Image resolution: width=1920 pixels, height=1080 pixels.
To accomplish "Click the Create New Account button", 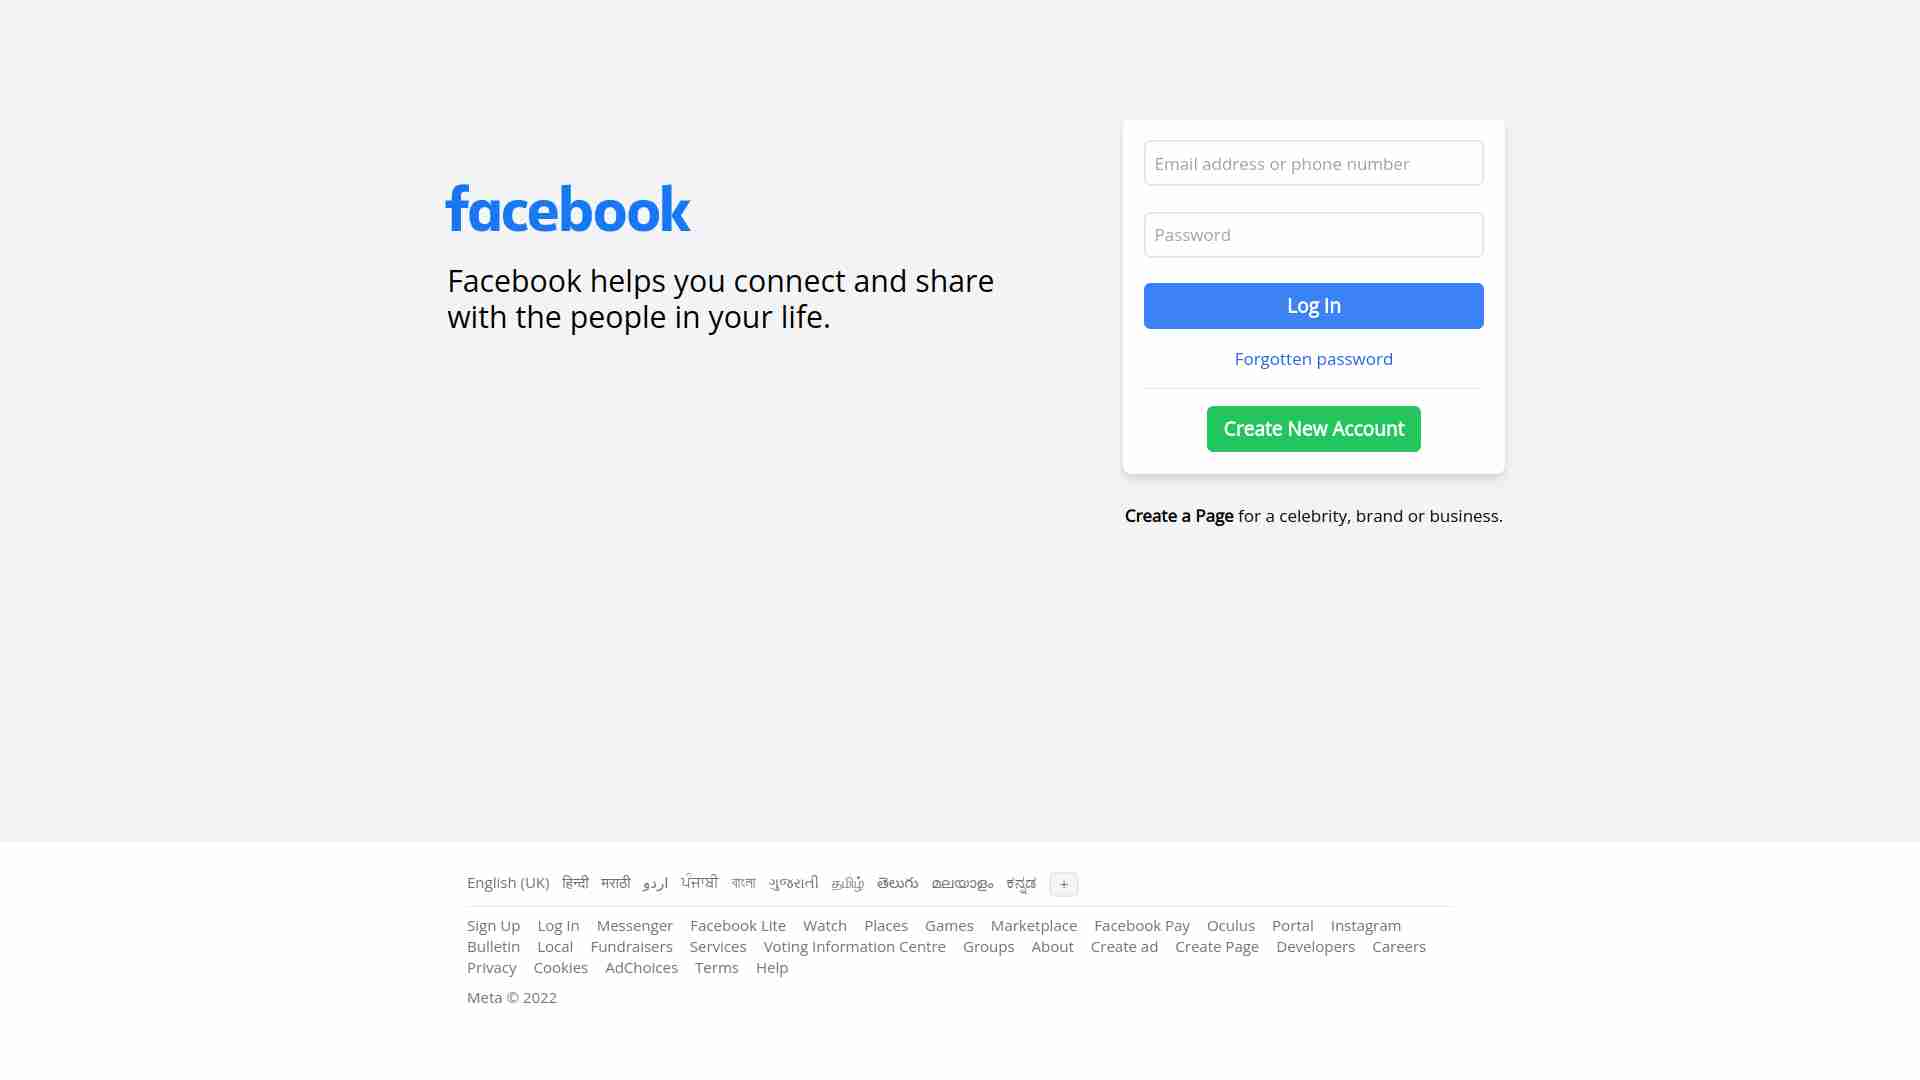I will 1313,429.
